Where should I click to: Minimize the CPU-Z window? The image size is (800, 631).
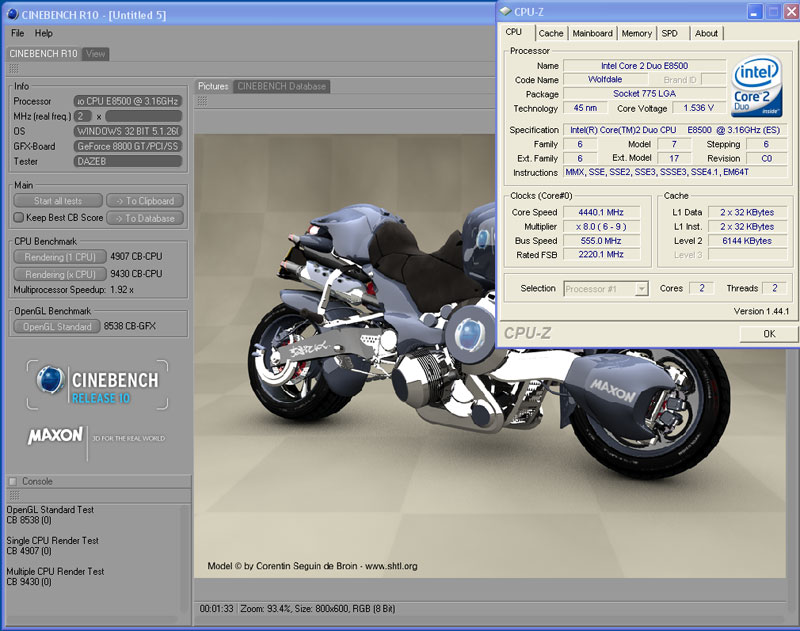click(x=755, y=11)
